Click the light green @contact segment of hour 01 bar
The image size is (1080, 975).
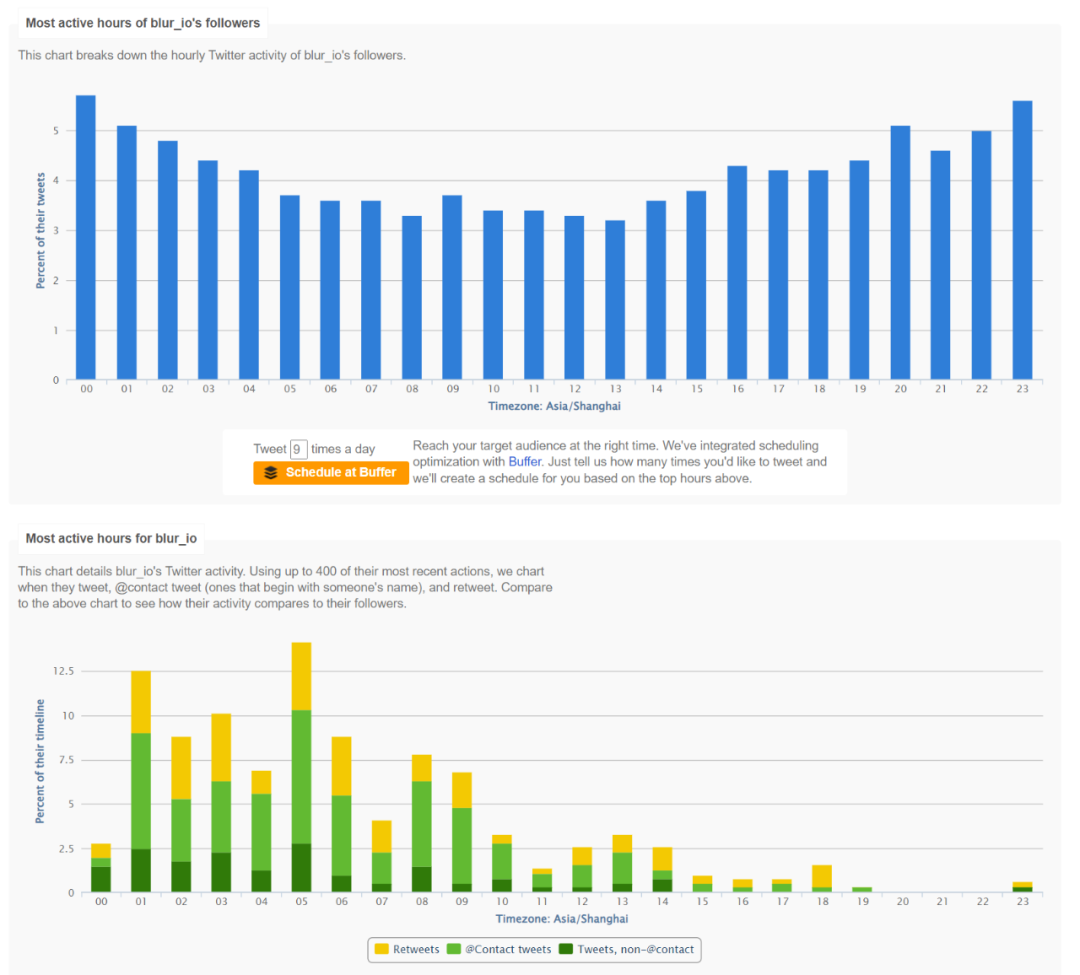coord(141,791)
